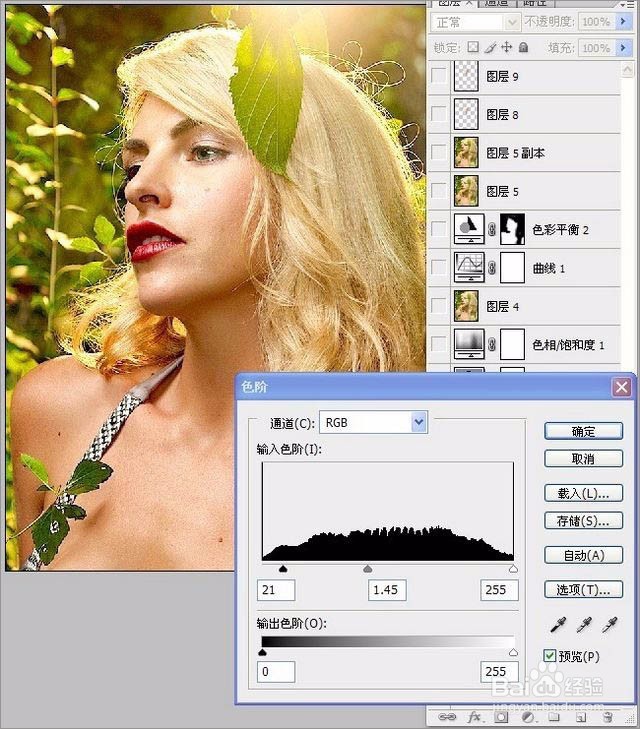Grab the white output levels slider
Viewport: 640px width, 729px height.
point(513,652)
